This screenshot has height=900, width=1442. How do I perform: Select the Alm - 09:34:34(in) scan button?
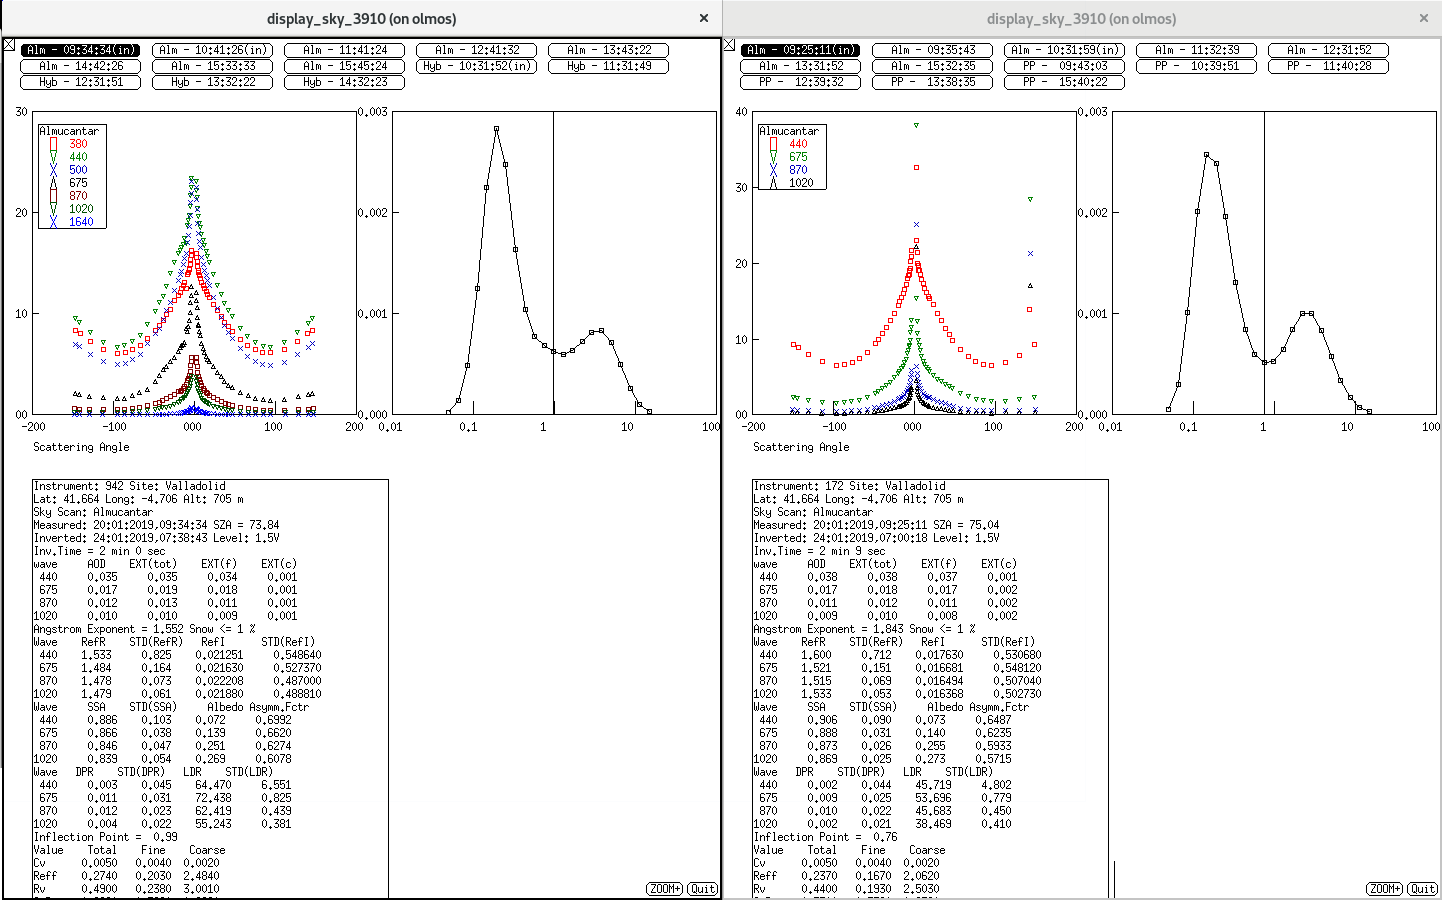click(x=80, y=50)
